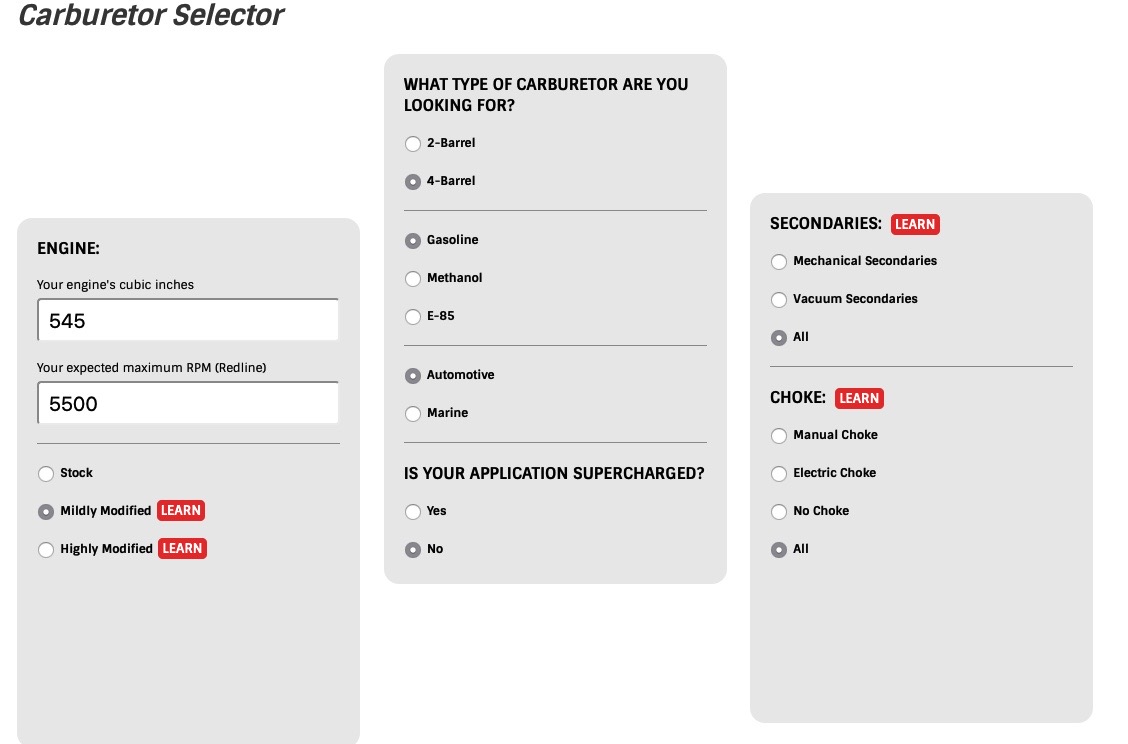The image size is (1128, 744).
Task: Select the 2-Barrel carburetor option
Action: point(413,144)
